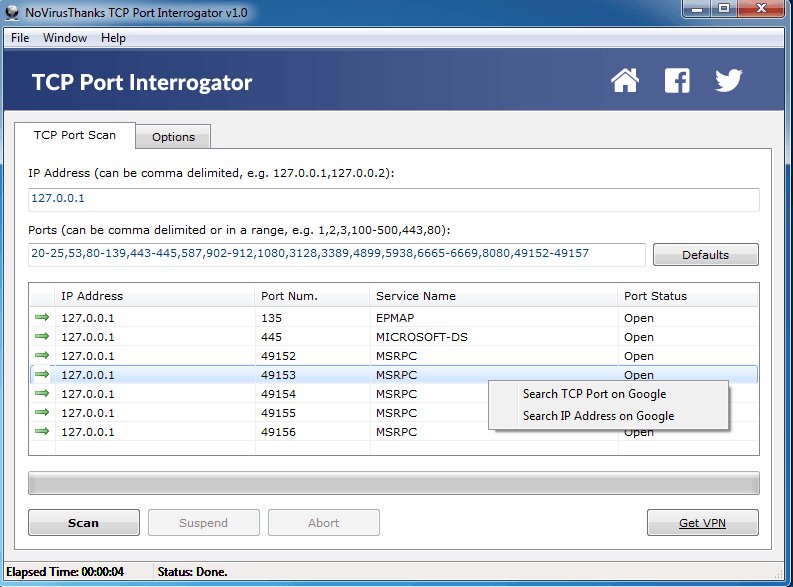Click the TCP Port Interrogator banner title
Viewport: 793px width, 587px height.
click(x=142, y=82)
